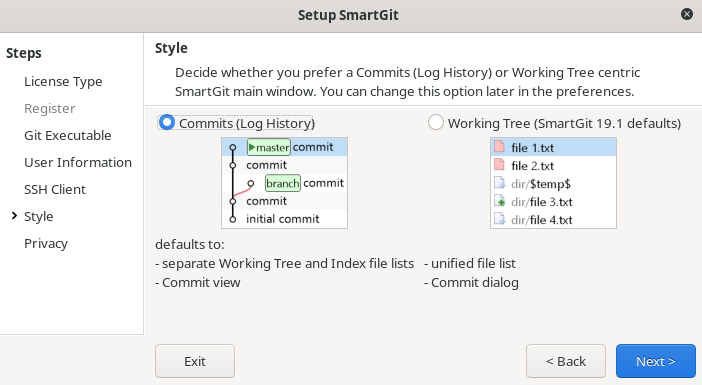Viewport: 702px width, 385px height.
Task: Select the Working Tree radio button
Action: point(436,122)
